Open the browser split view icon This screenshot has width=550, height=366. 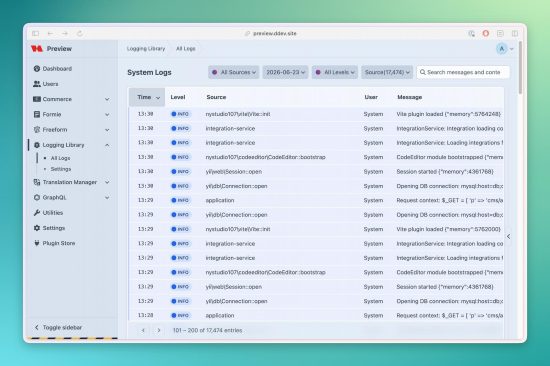515,33
